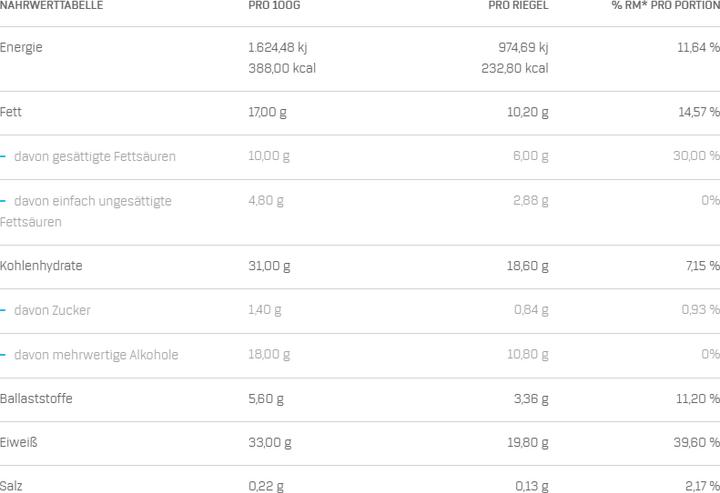Click the 18,60 g Kohlenhydrate value
Screen dimensions: 720x493
pyautogui.click(x=528, y=266)
